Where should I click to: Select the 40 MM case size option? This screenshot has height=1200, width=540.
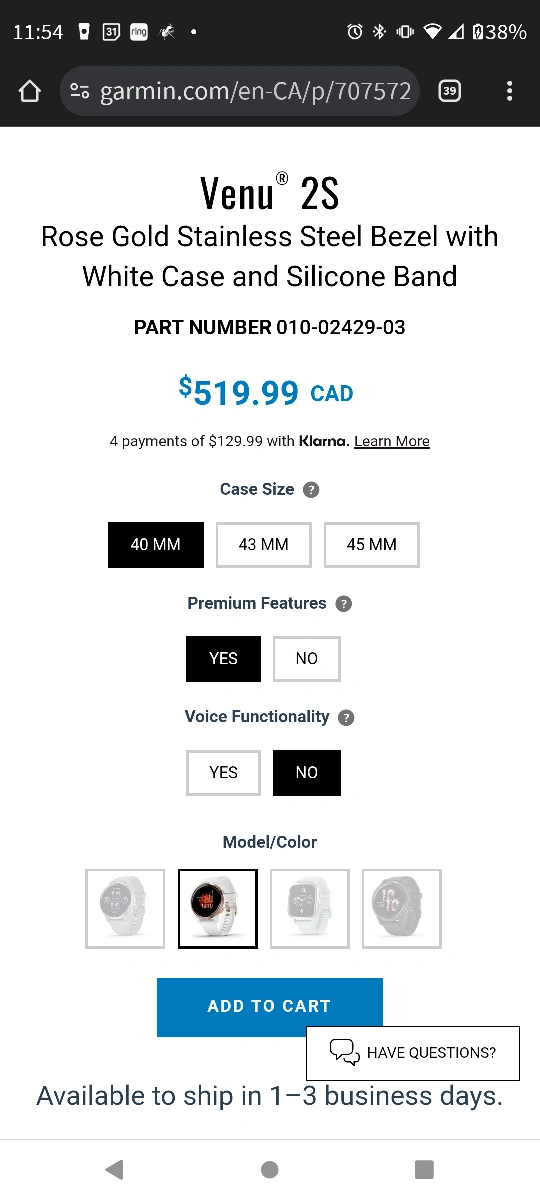point(156,545)
